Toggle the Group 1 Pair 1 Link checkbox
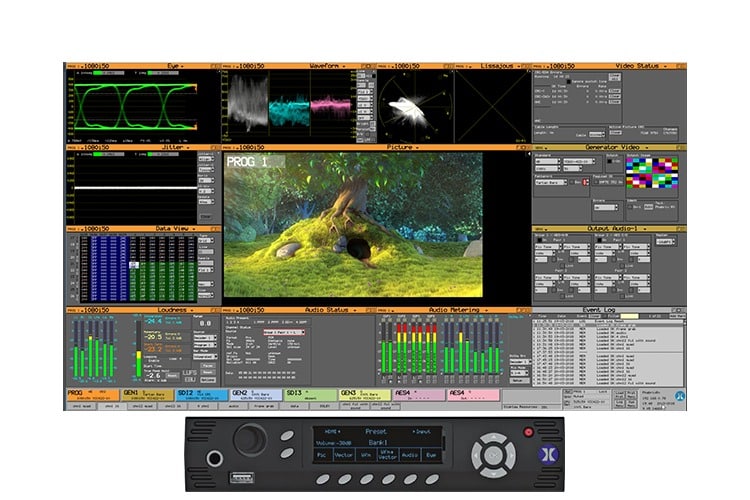Screen dimensions: 750x500 [562, 265]
